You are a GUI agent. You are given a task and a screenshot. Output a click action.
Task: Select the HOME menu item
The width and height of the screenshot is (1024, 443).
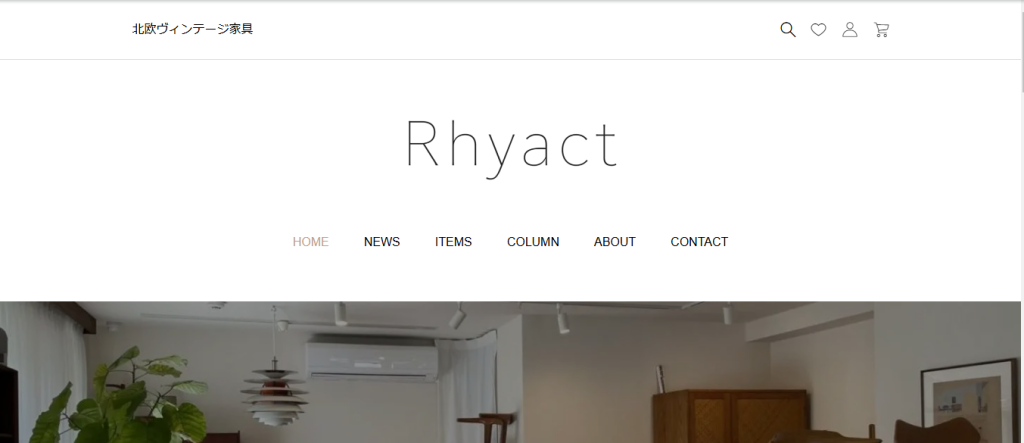click(310, 242)
